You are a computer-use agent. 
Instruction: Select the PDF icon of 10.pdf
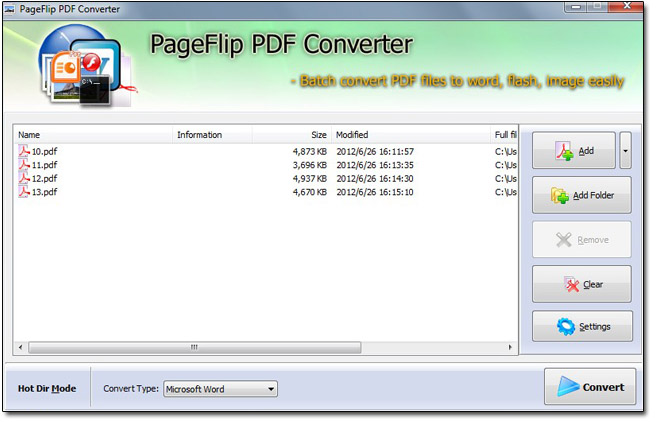coord(24,151)
